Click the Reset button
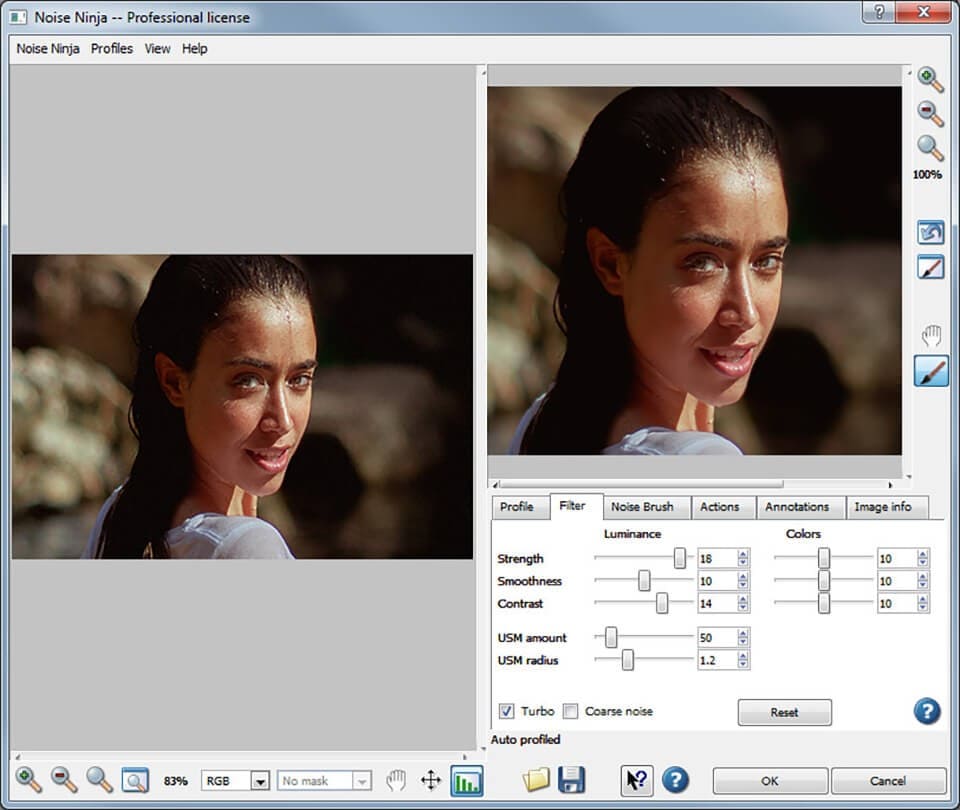 click(x=784, y=712)
